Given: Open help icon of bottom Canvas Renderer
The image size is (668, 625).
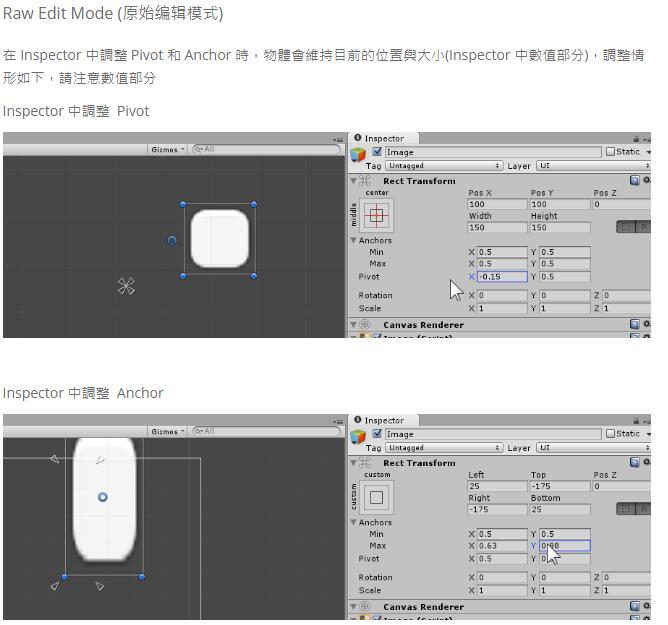Looking at the screenshot, I should tap(634, 606).
